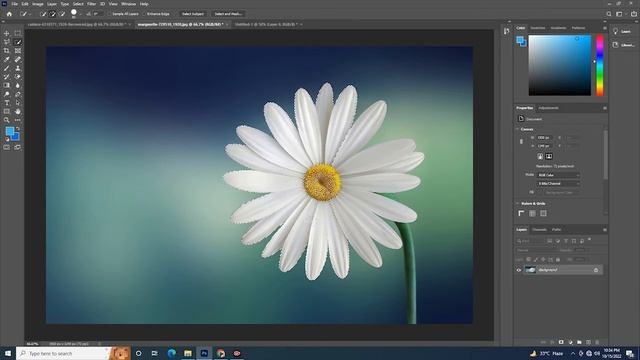The image size is (640, 360).
Task: Switch to the Swatches tab
Action: pyautogui.click(x=538, y=28)
